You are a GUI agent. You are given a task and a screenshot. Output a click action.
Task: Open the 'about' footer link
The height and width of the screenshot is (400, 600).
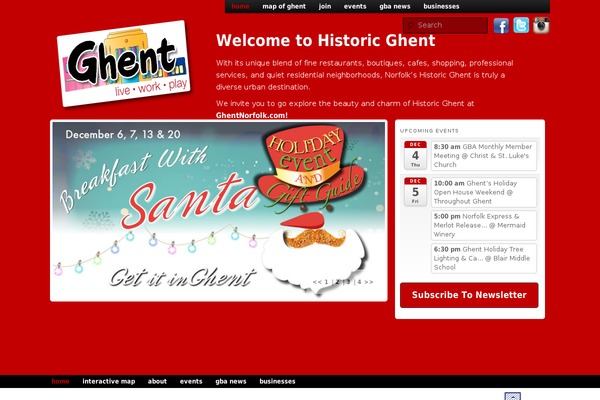pyautogui.click(x=157, y=381)
